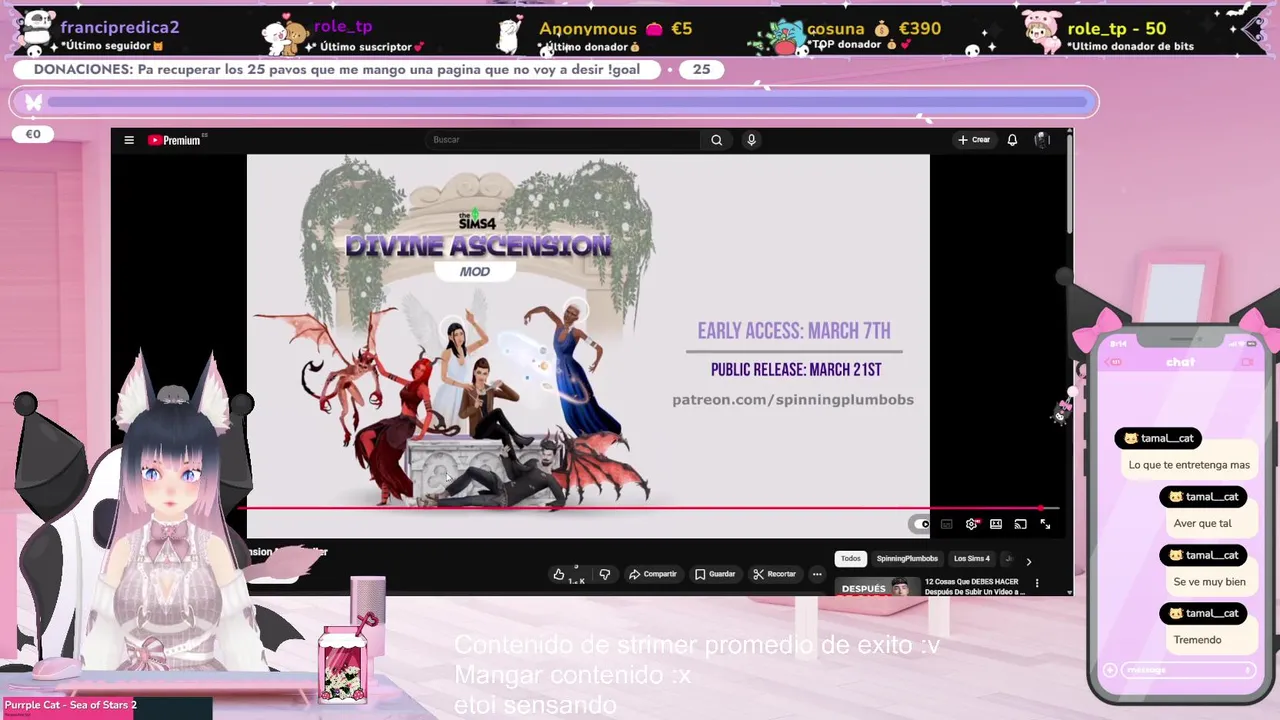Open the DESPUÉS recommended video thumbnail
This screenshot has width=1280, height=720.
pyautogui.click(x=877, y=587)
